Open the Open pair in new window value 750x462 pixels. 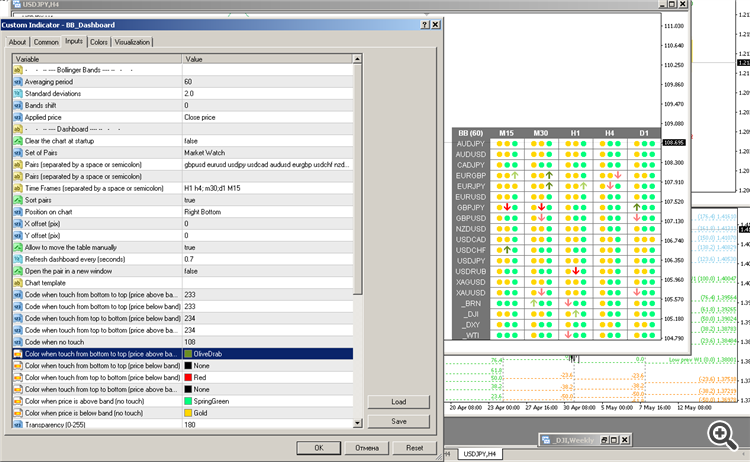tap(267, 271)
